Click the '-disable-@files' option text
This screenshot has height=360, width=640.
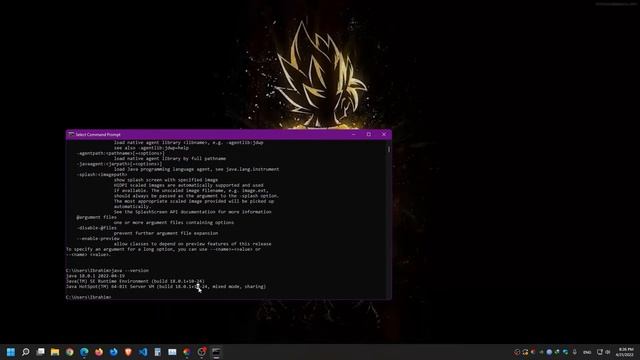96,228
